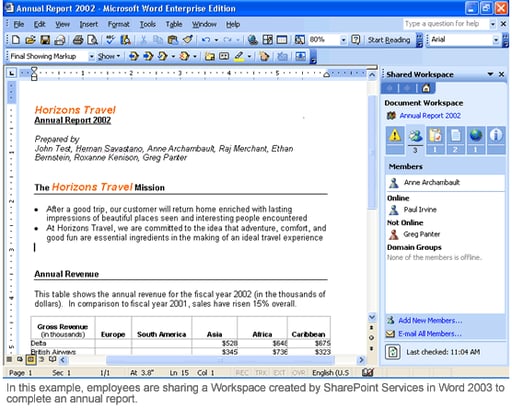Open the Tasks tab in Shared Workspace
Viewport: 512px width, 408px height.
435,140
